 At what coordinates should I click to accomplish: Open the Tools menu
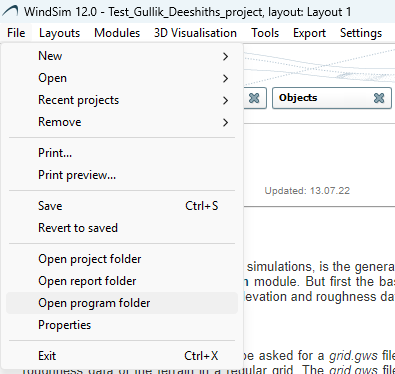(x=265, y=33)
